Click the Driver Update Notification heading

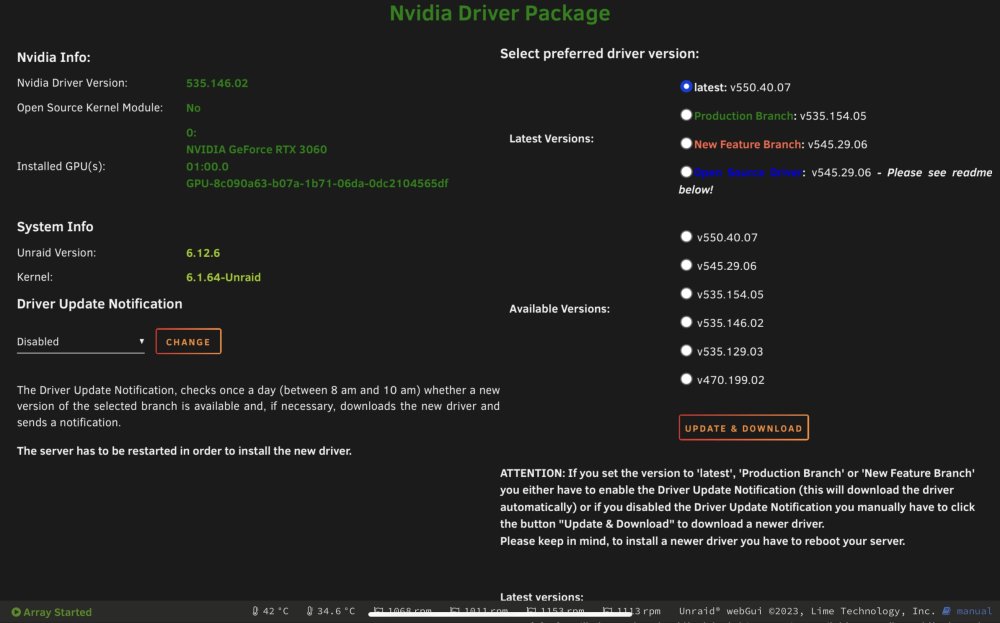coord(99,304)
